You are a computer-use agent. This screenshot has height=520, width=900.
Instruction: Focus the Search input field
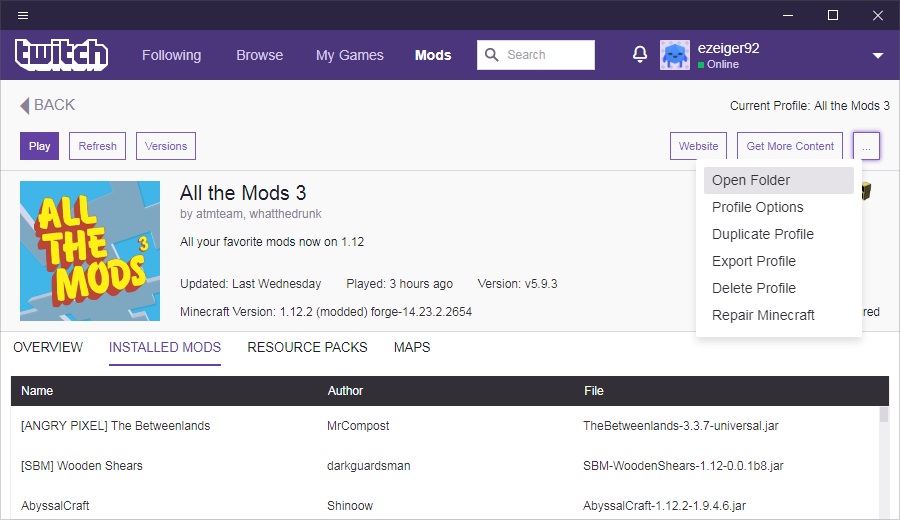(x=536, y=55)
